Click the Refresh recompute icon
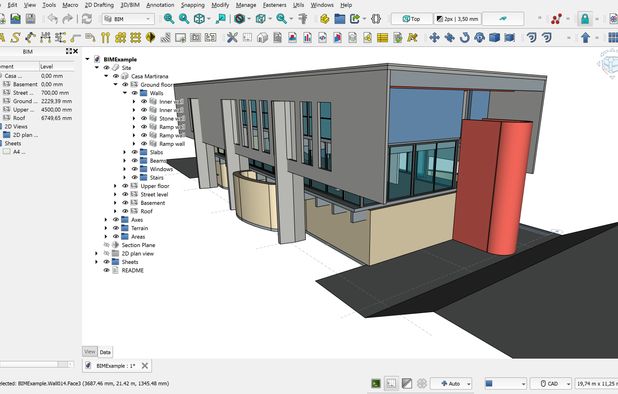 click(87, 19)
